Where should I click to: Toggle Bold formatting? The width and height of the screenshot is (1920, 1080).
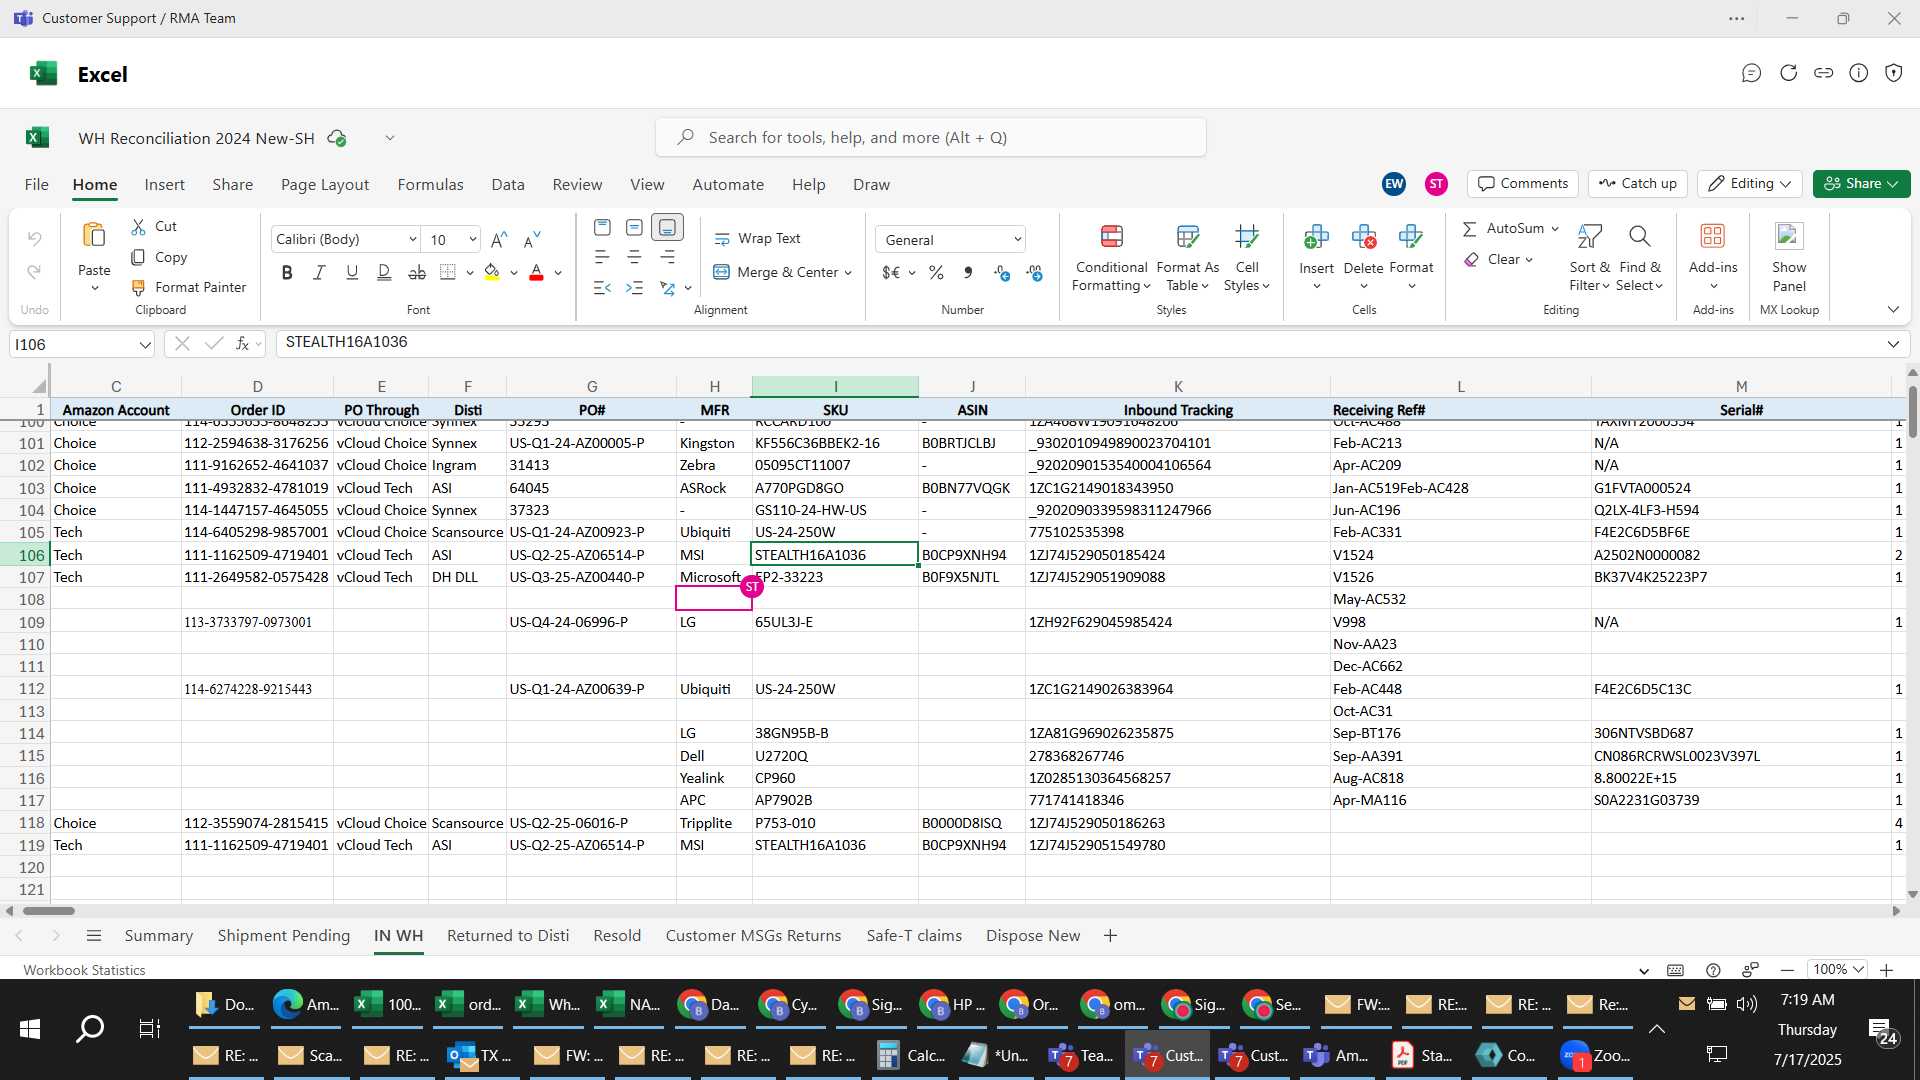tap(287, 272)
